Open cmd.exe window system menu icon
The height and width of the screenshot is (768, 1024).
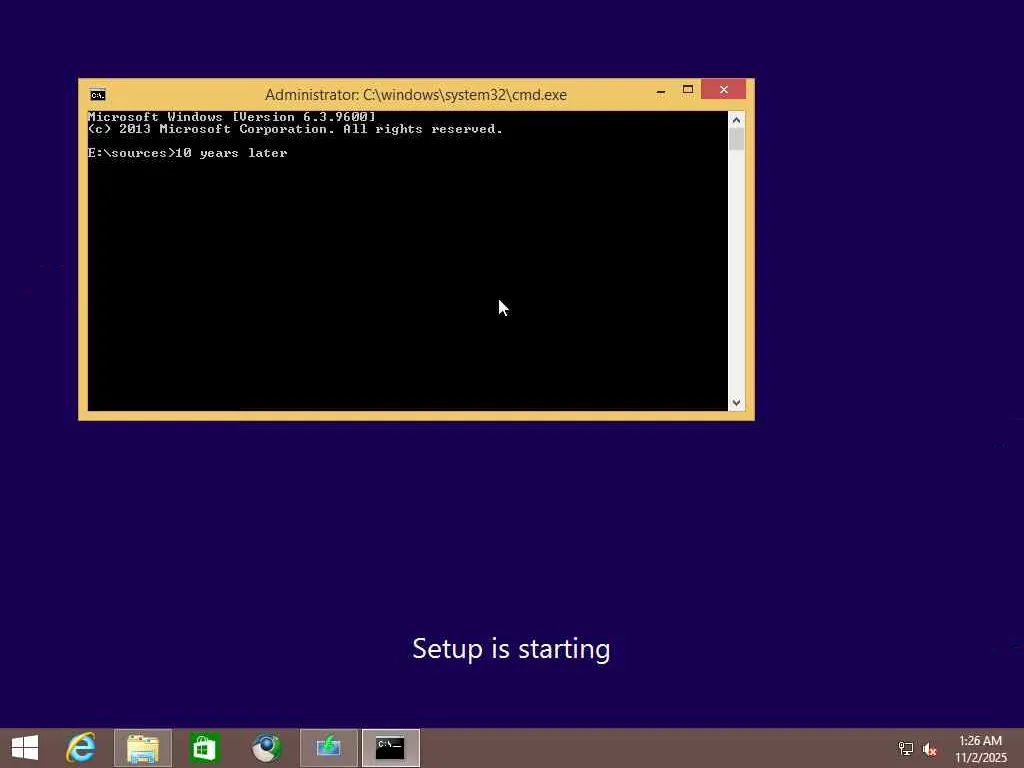pos(98,95)
